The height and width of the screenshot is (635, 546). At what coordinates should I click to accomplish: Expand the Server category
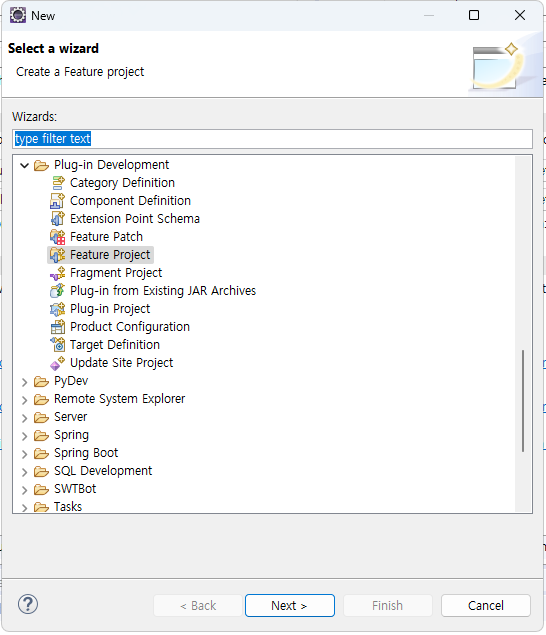click(x=25, y=418)
